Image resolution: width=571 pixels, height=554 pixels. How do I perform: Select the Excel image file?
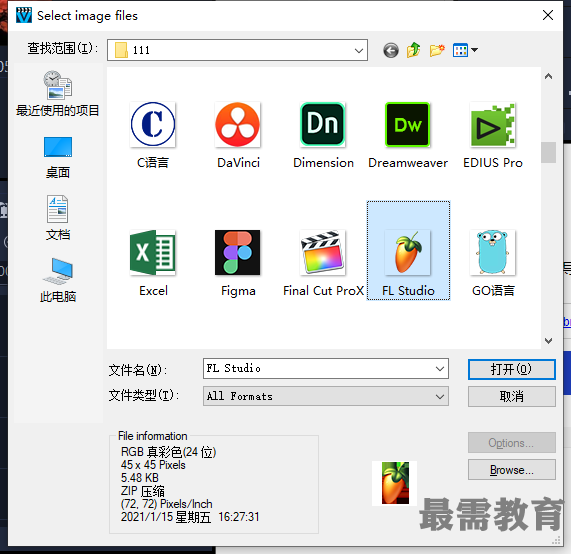pos(153,263)
